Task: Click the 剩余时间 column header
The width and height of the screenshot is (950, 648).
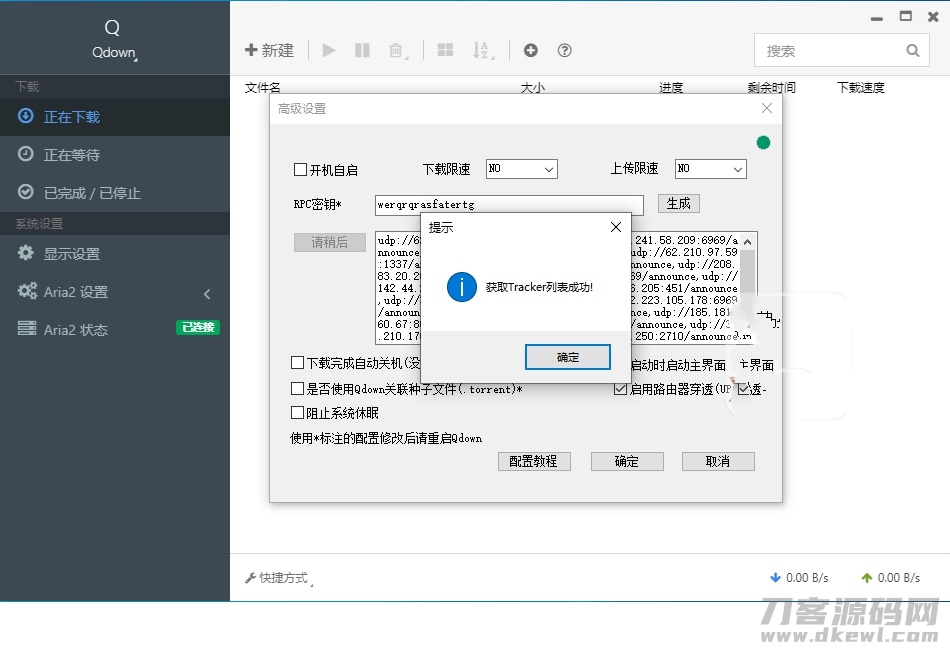Action: tap(771, 88)
